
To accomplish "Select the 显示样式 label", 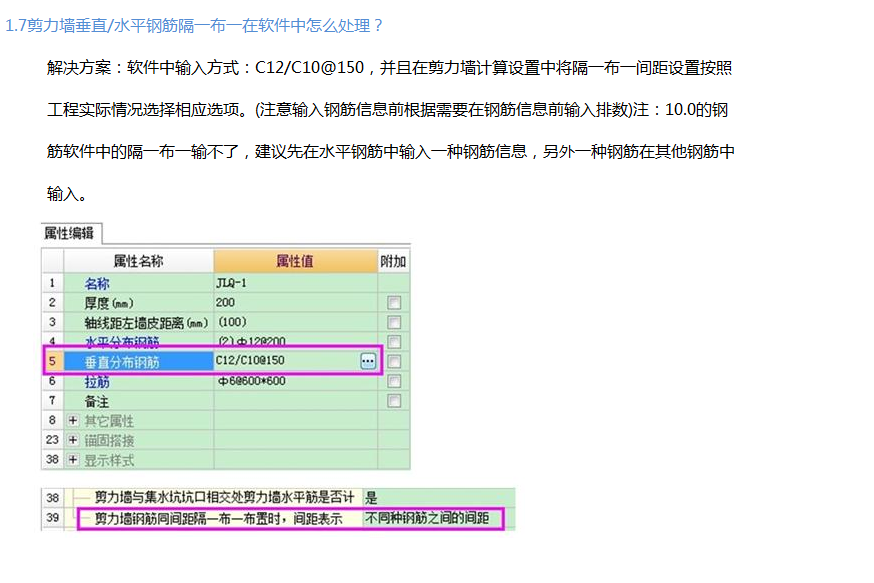I will (x=109, y=460).
